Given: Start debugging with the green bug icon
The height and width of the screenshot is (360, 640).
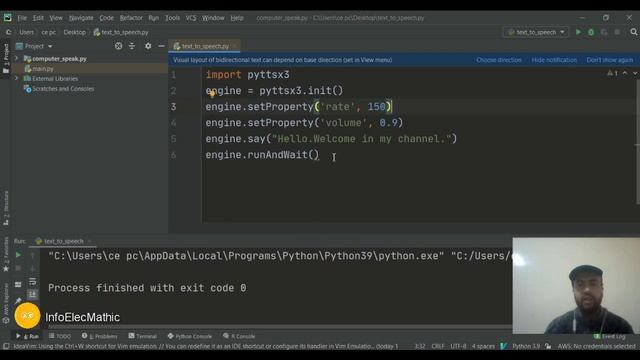Looking at the screenshot, I should [x=591, y=32].
